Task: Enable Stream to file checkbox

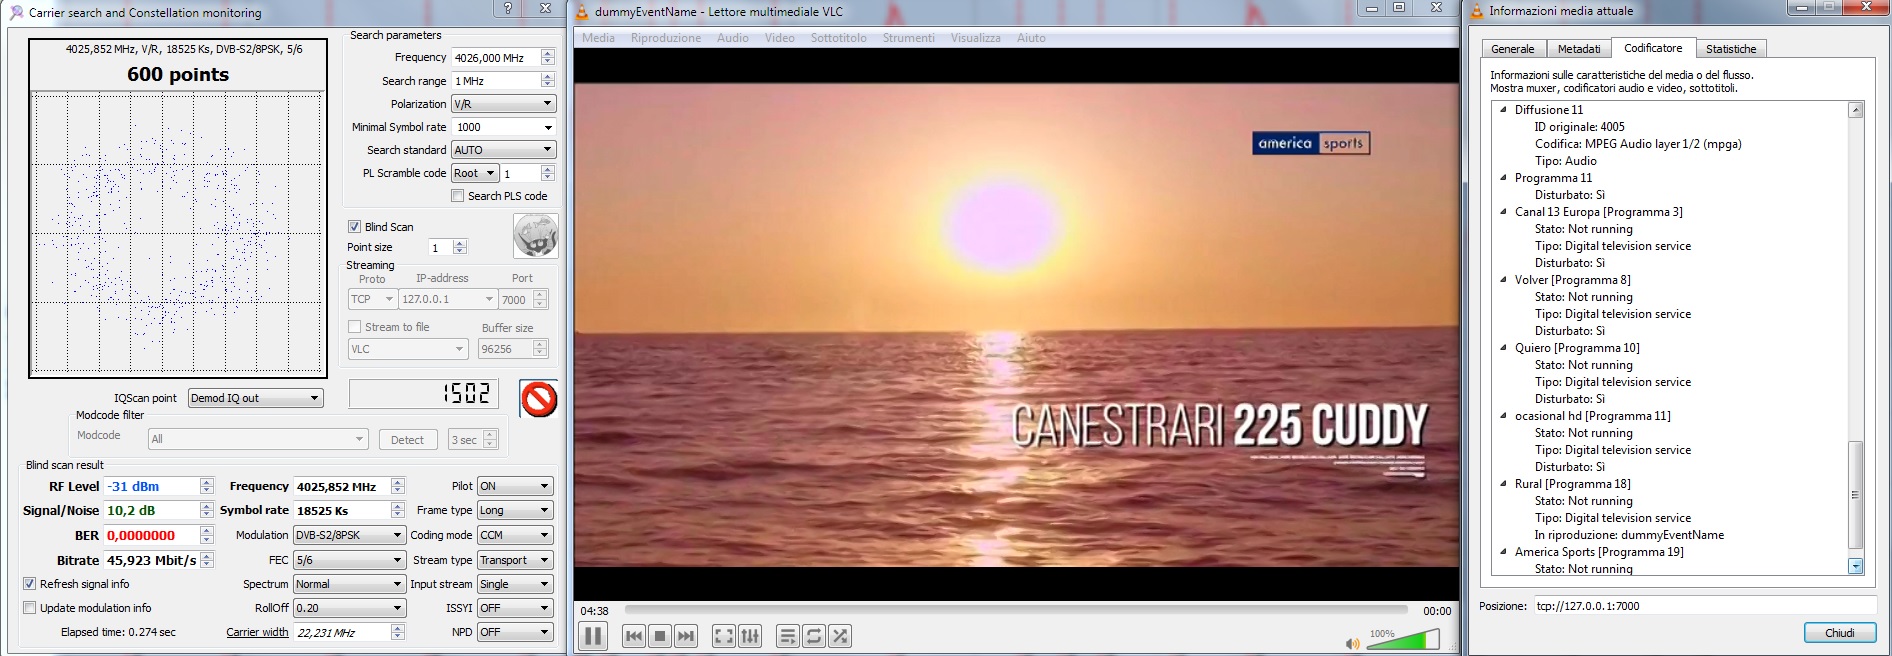Action: (x=354, y=327)
